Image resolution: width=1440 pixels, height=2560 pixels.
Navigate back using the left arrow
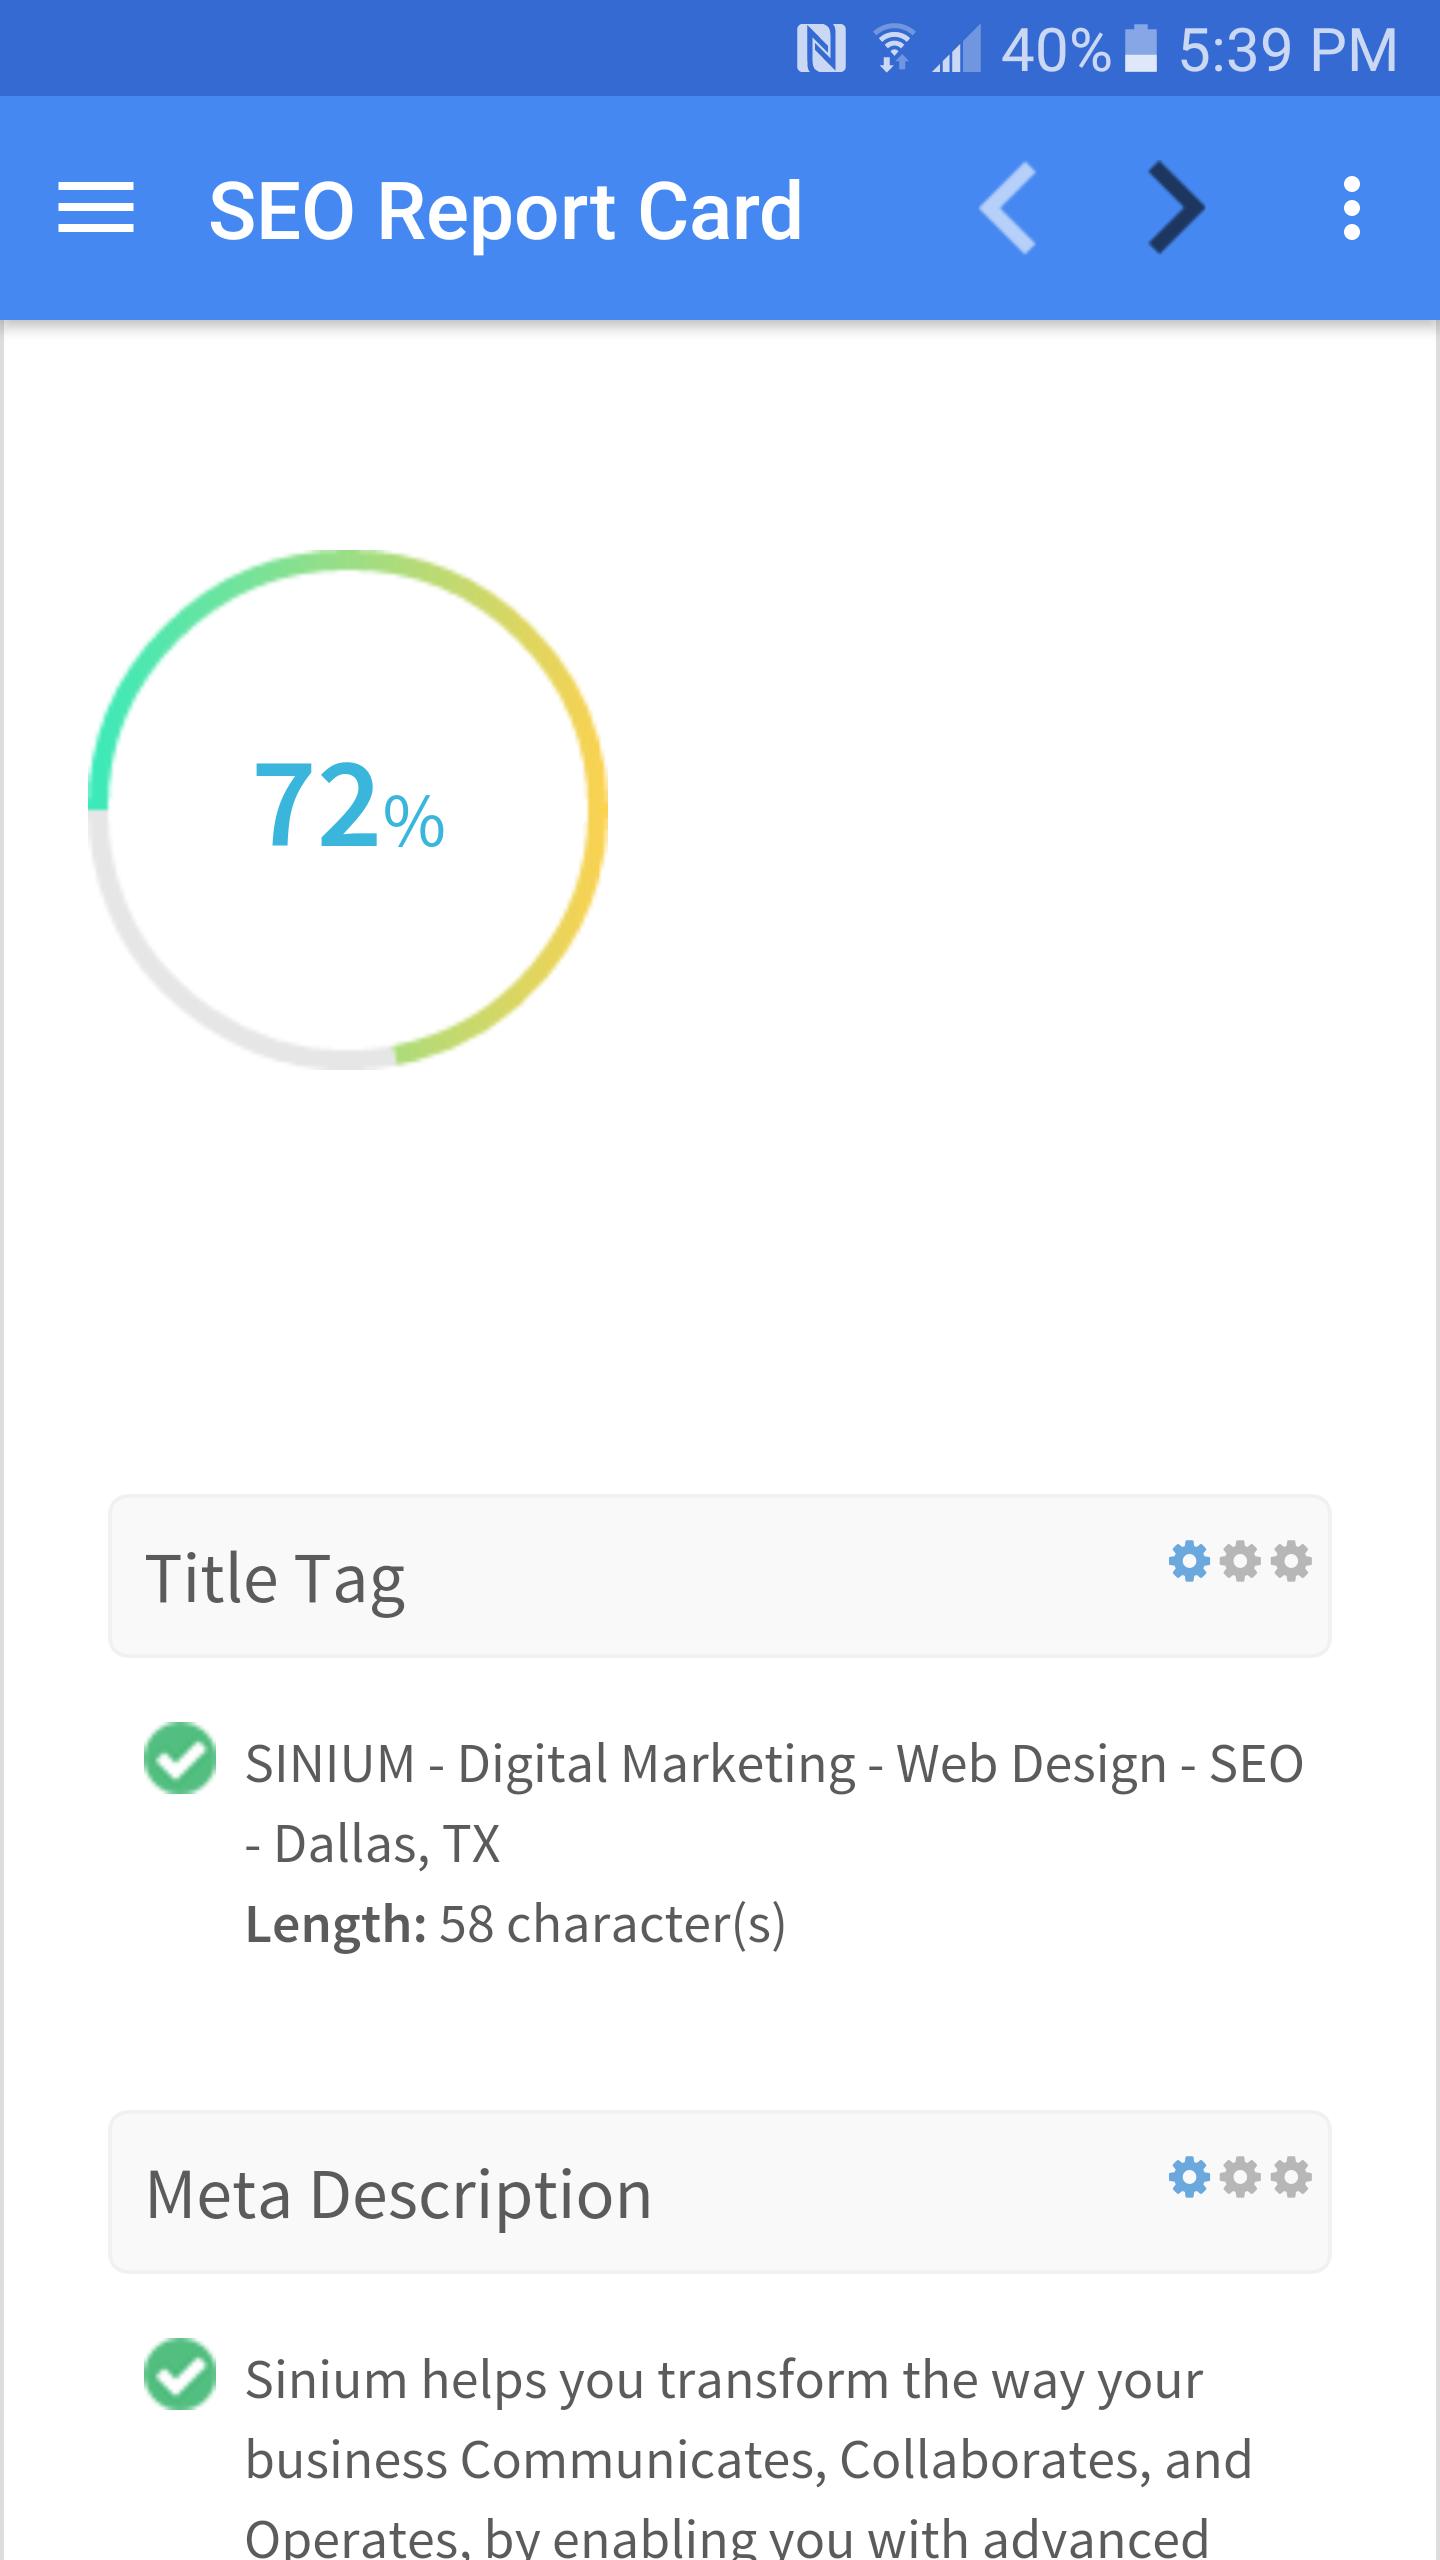pos(1007,209)
